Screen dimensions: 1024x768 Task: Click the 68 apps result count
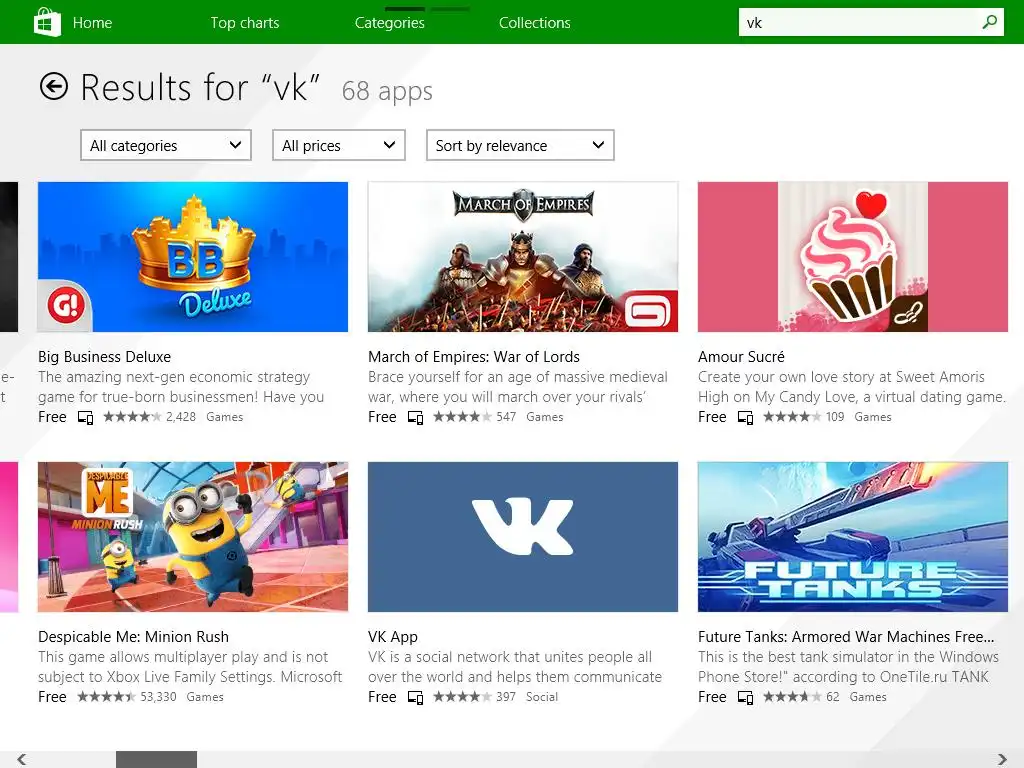click(x=387, y=91)
